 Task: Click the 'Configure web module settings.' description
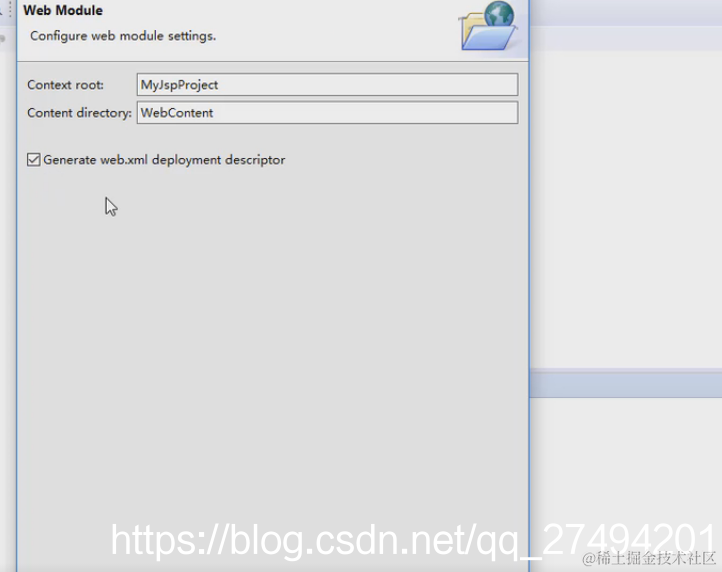pos(123,36)
